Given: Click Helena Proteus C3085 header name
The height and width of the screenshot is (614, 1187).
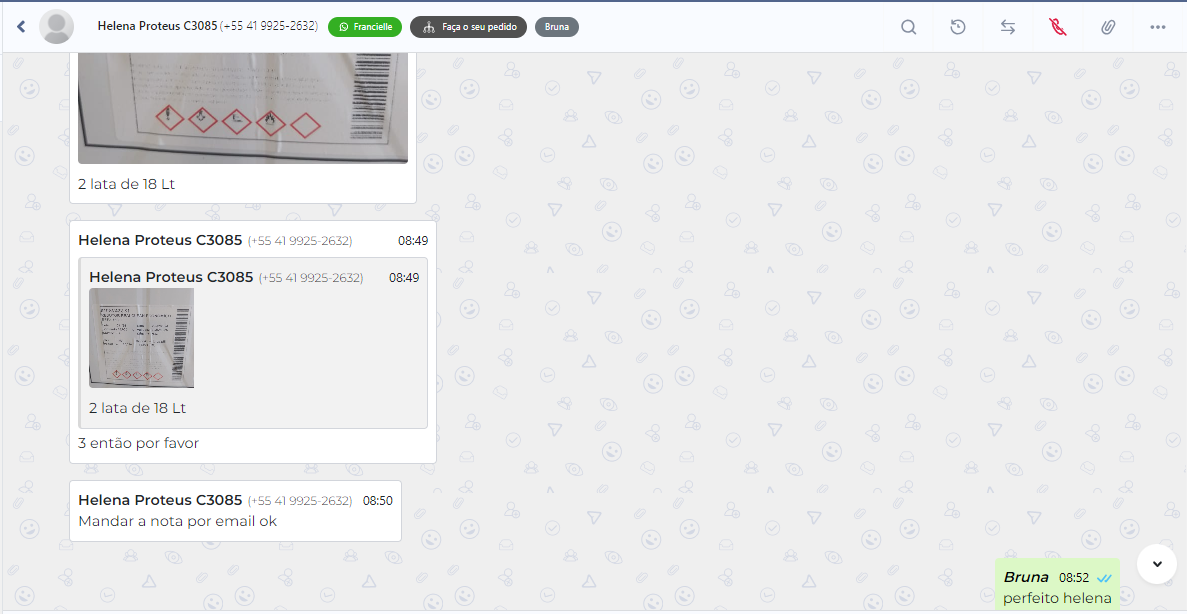Looking at the screenshot, I should pos(158,26).
